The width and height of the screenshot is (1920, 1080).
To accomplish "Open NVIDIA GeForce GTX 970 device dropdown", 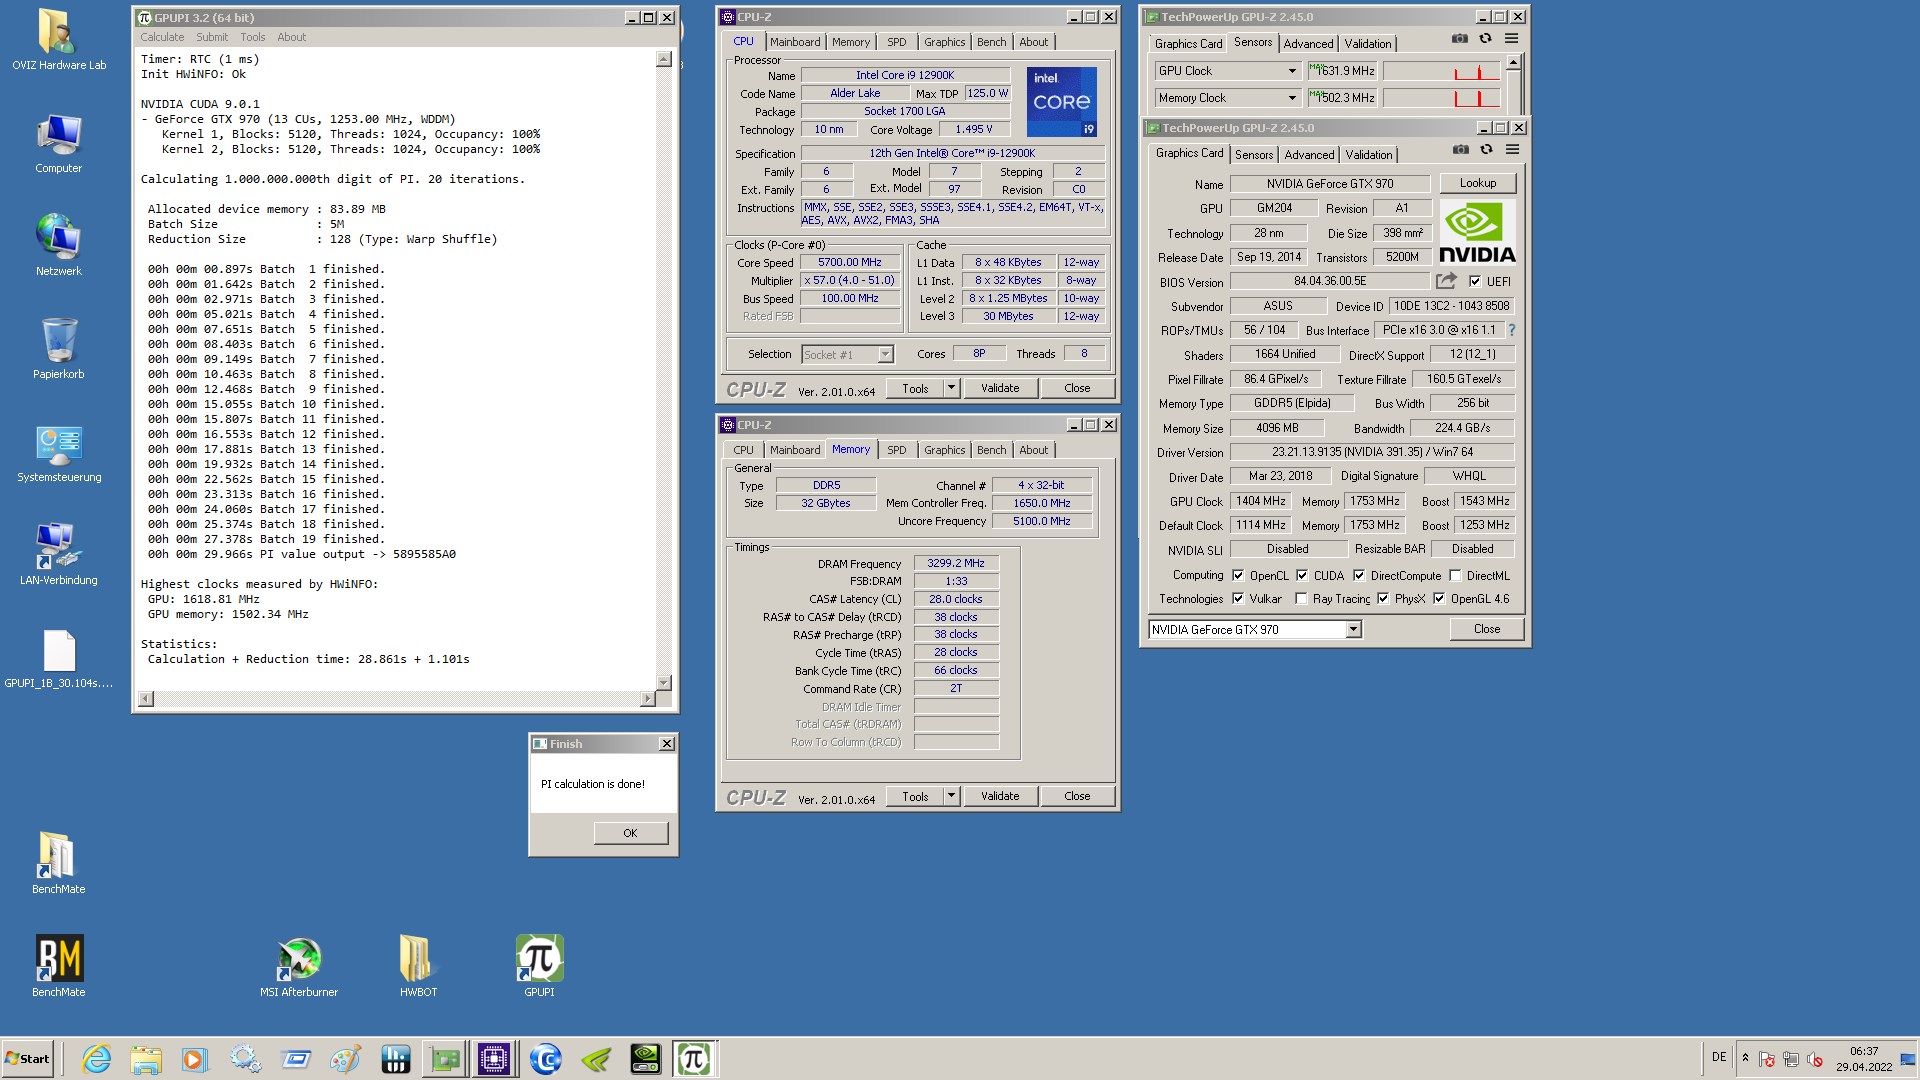I will pyautogui.click(x=1353, y=629).
